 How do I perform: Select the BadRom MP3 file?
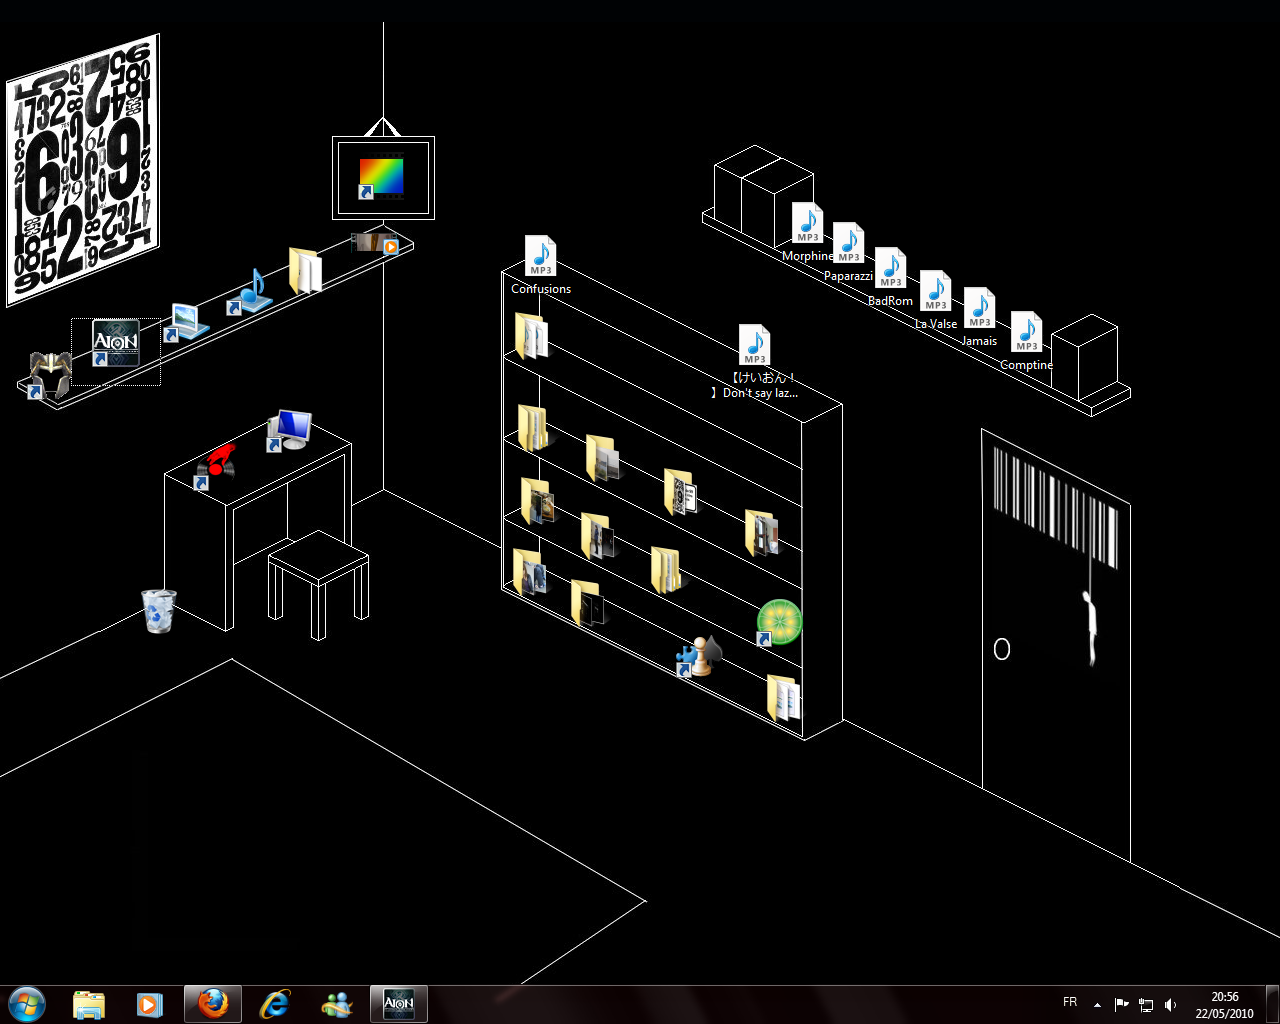coord(891,277)
